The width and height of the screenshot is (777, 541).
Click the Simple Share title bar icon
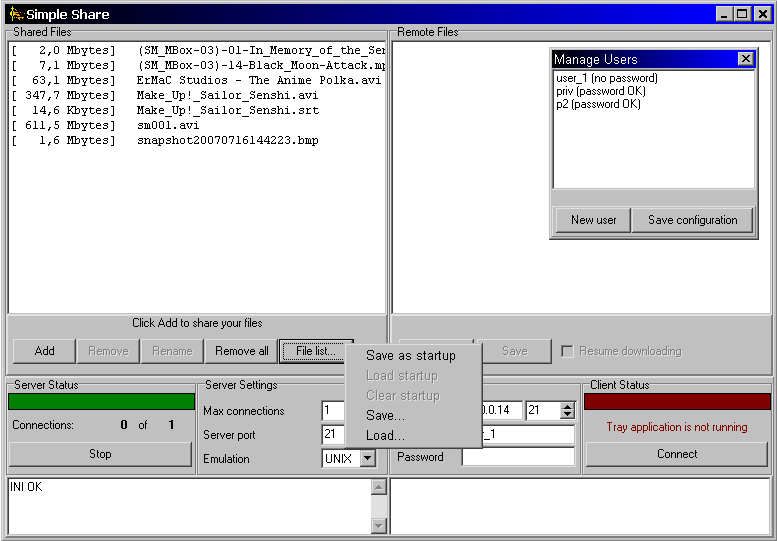[x=14, y=14]
